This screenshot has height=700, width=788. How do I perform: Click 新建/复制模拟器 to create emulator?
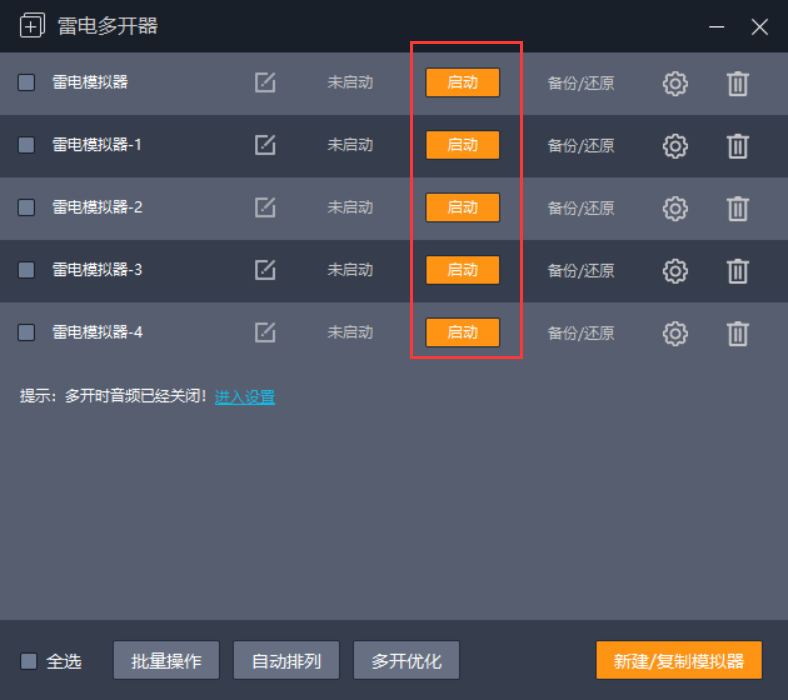tap(679, 660)
